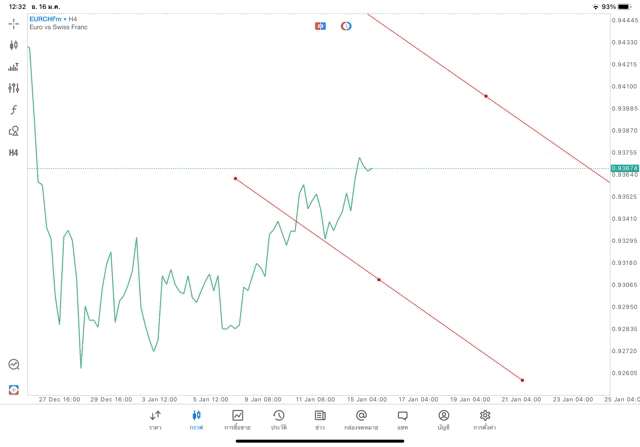Toggle the red-blue one-click trading panel
Image resolution: width=640 pixels, height=447 pixels.
pyautogui.click(x=320, y=25)
